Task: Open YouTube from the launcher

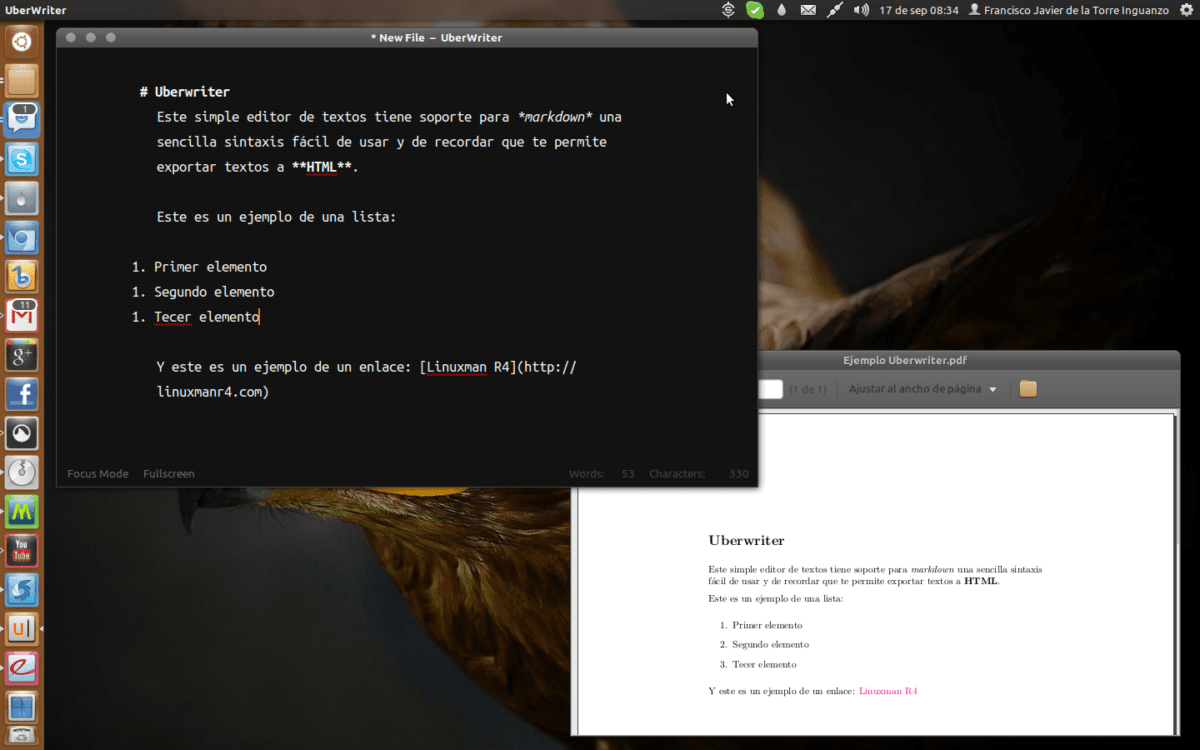Action: [21, 551]
